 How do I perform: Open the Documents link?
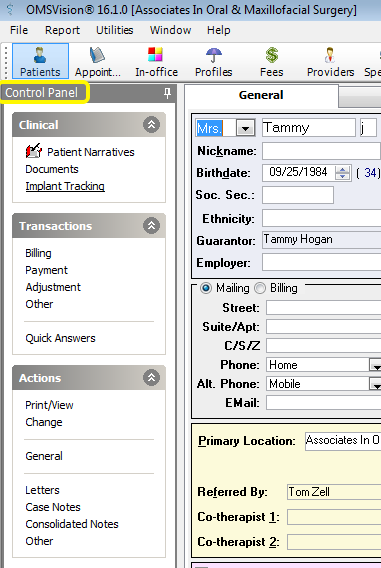tap(52, 169)
